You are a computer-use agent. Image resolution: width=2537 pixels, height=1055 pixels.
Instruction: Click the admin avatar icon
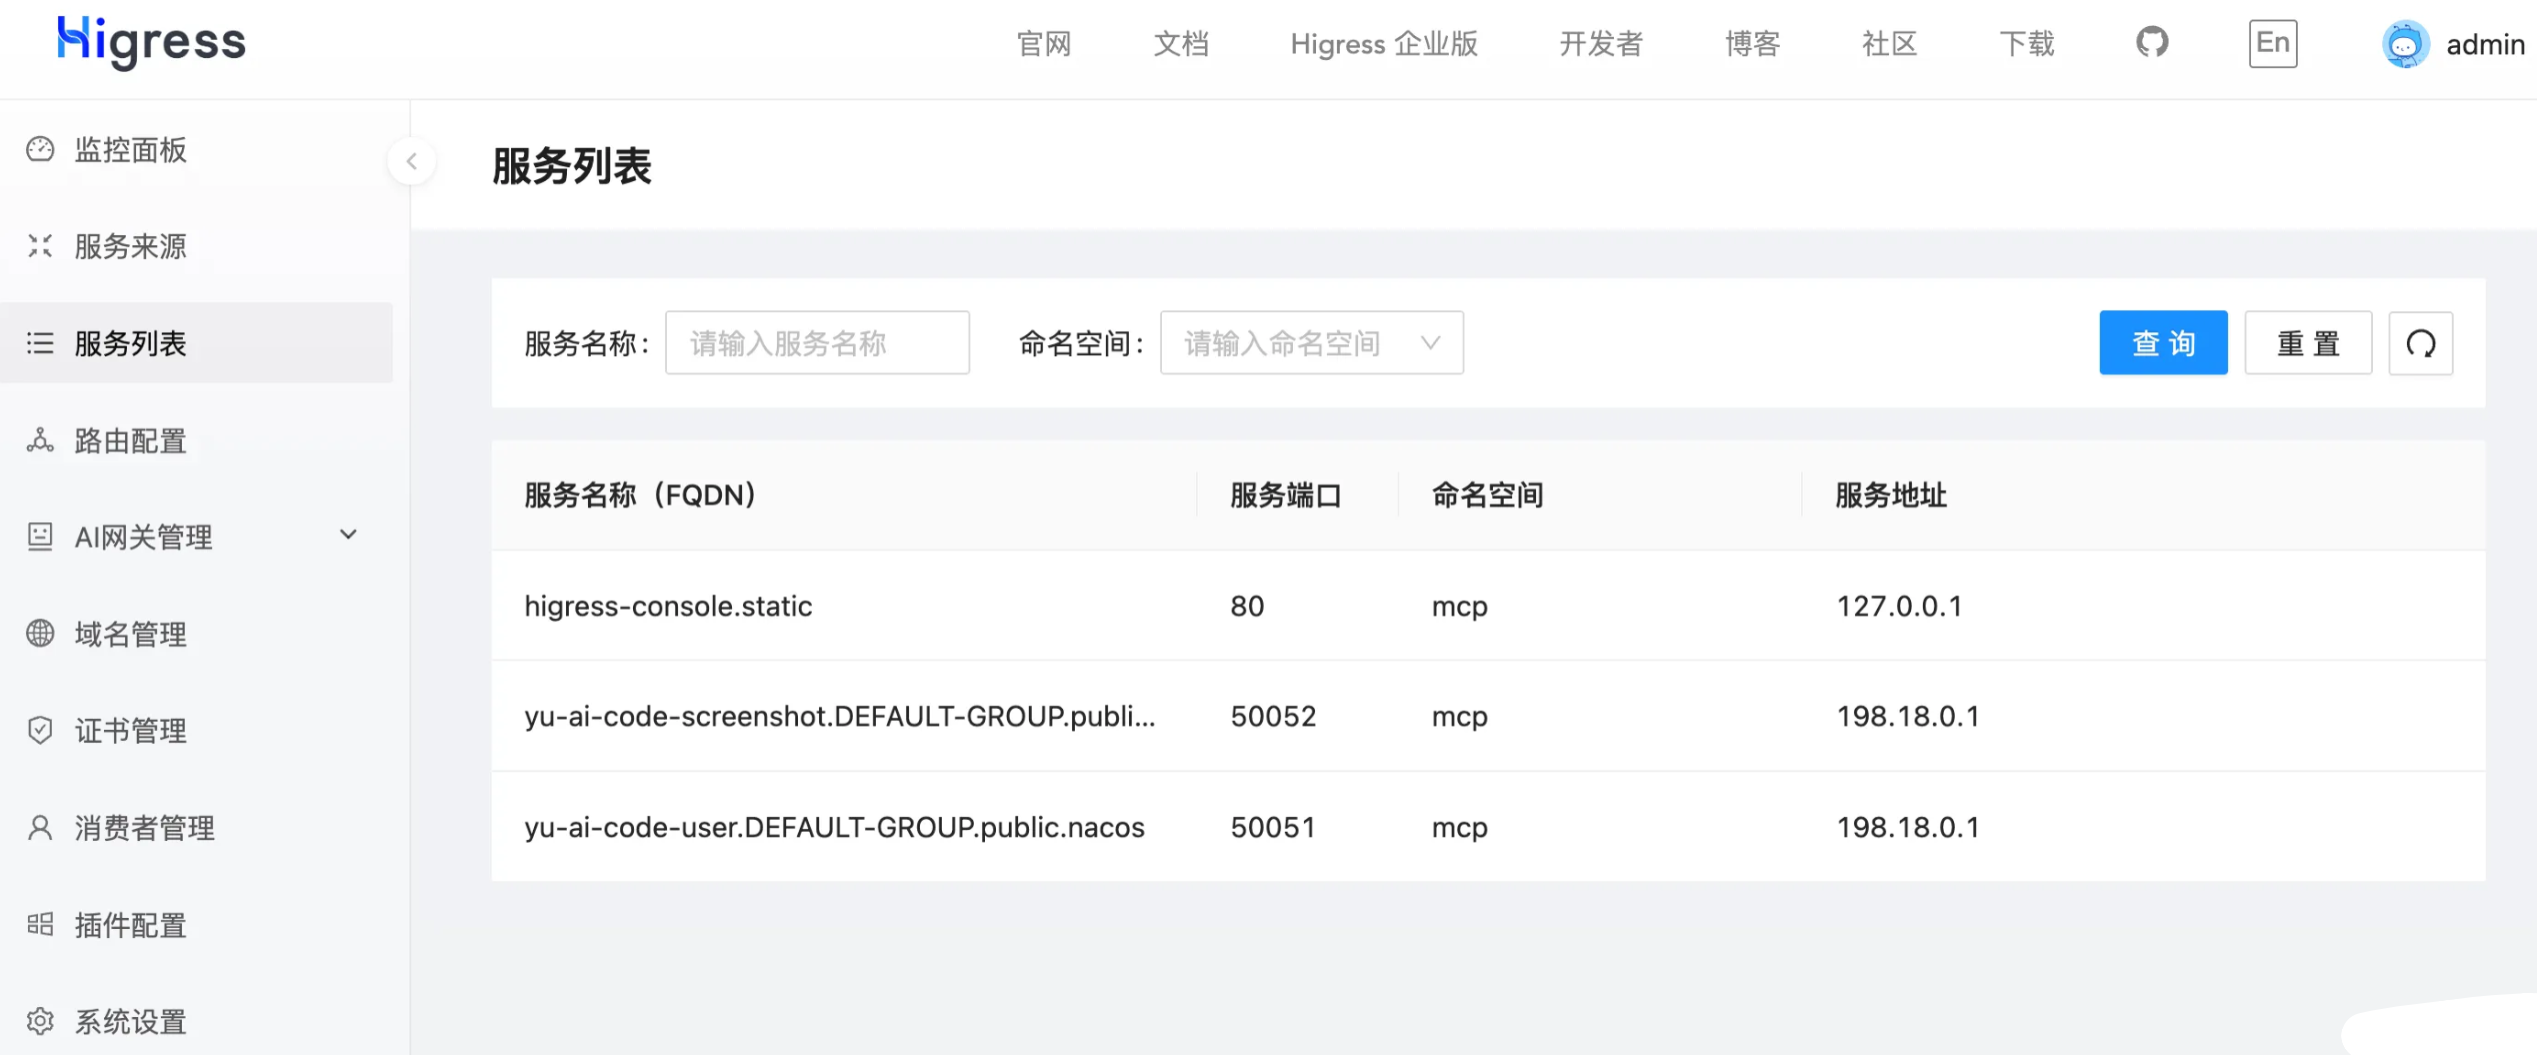(x=2405, y=44)
